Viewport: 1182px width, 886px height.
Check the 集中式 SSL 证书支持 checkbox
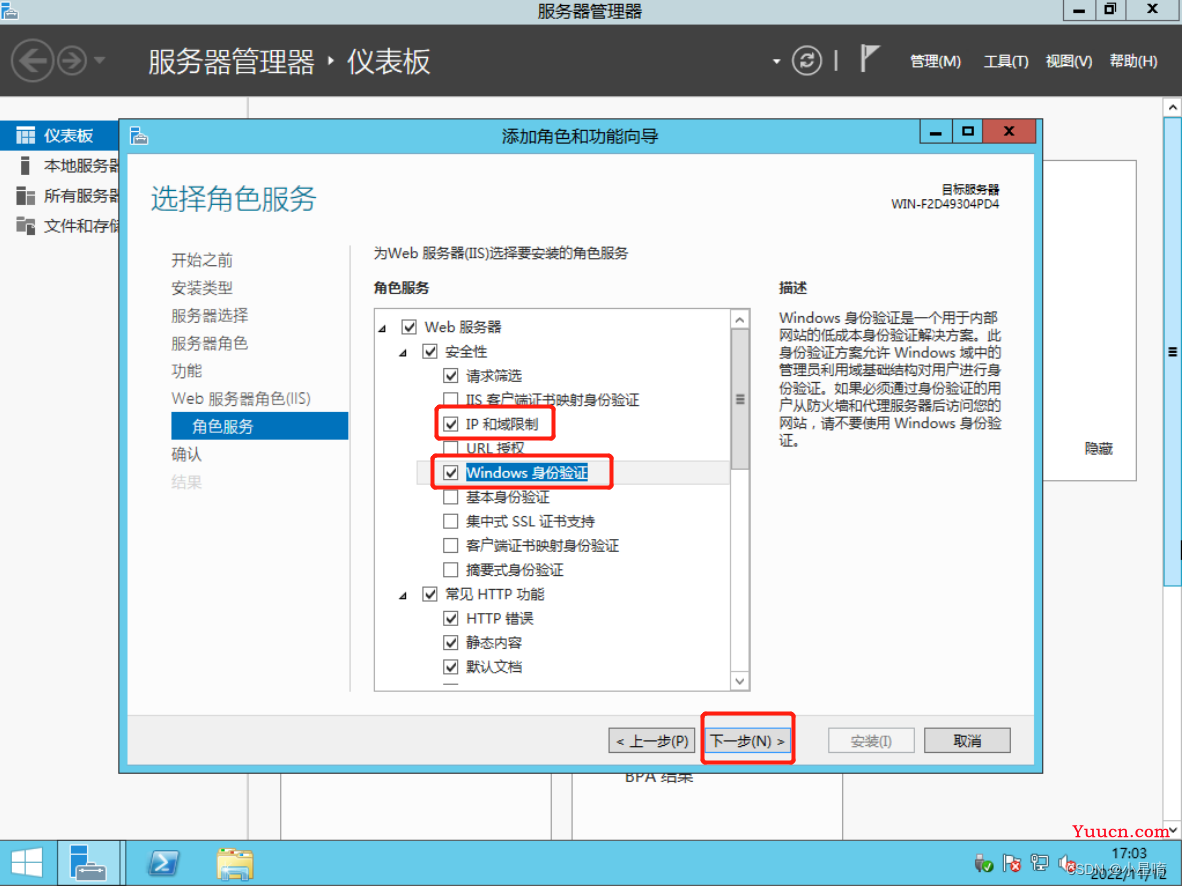click(451, 521)
